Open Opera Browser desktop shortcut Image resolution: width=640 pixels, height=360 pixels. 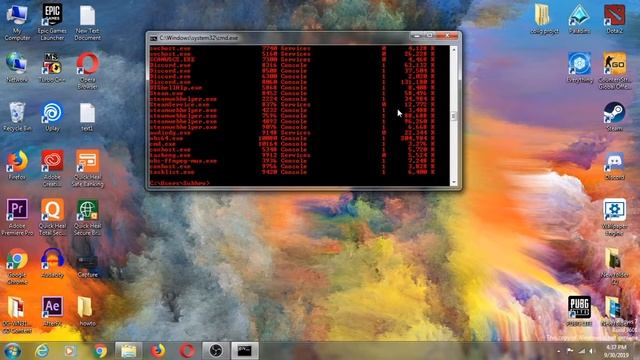point(87,71)
